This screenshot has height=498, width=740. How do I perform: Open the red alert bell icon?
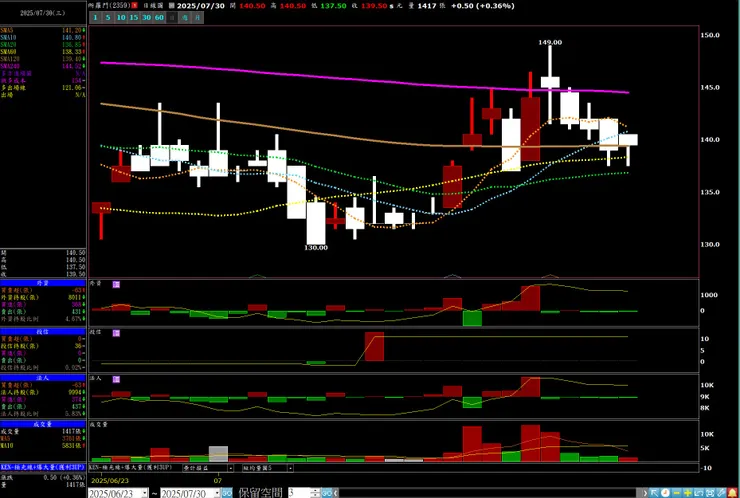(x=732, y=493)
